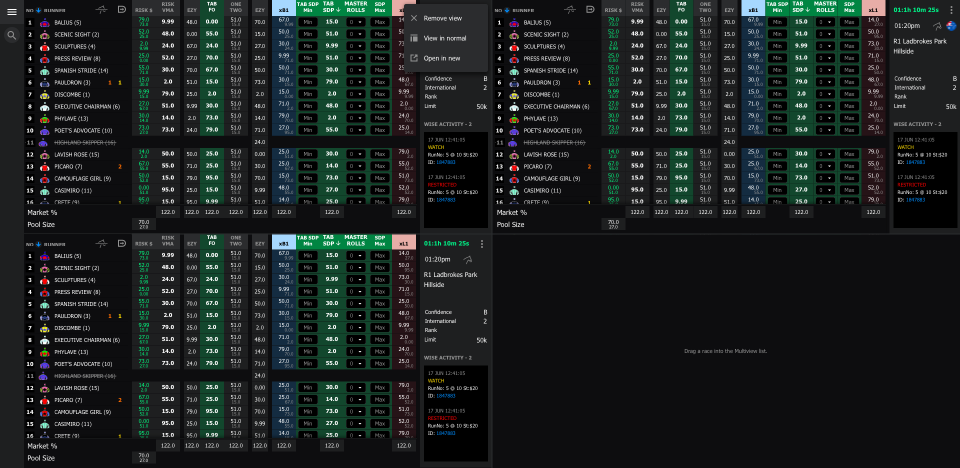Viewport: 960px width, 468px height.
Task: Choose Open in new from context menu
Action: tap(441, 58)
